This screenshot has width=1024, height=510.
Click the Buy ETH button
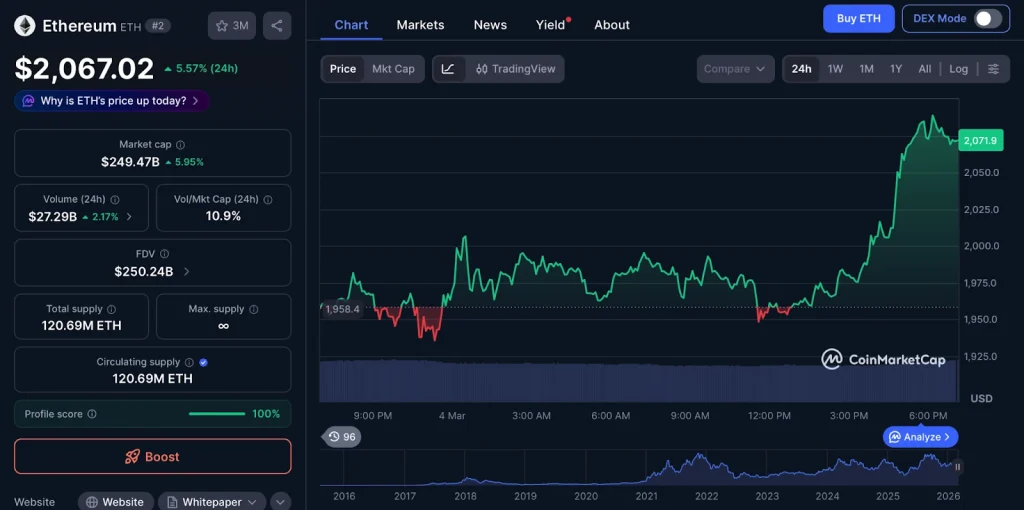(x=859, y=18)
